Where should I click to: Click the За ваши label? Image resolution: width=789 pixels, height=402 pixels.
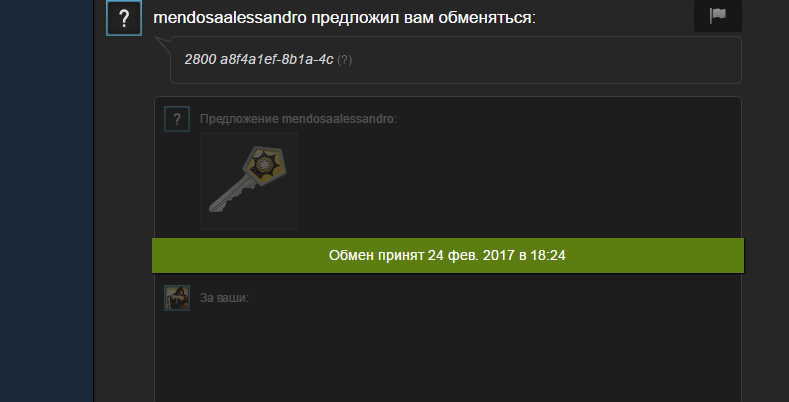224,298
